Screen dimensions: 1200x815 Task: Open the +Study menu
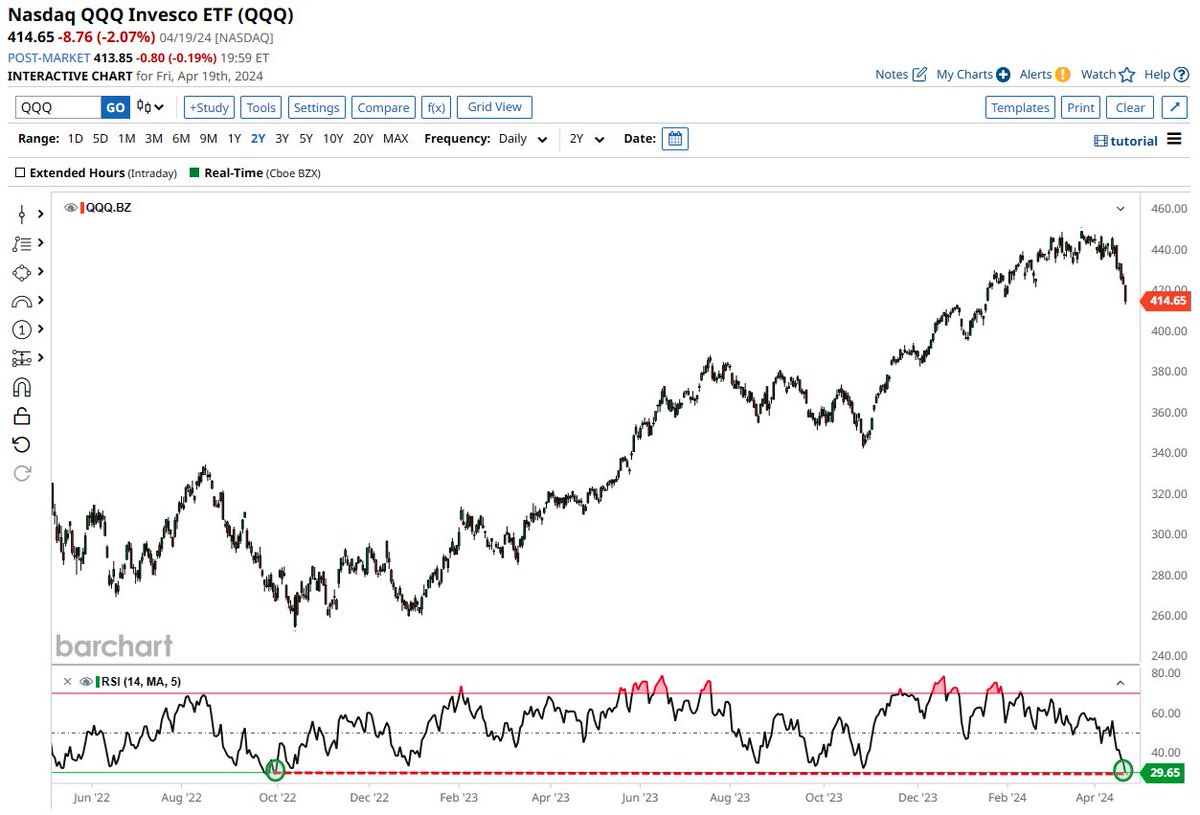tap(208, 107)
